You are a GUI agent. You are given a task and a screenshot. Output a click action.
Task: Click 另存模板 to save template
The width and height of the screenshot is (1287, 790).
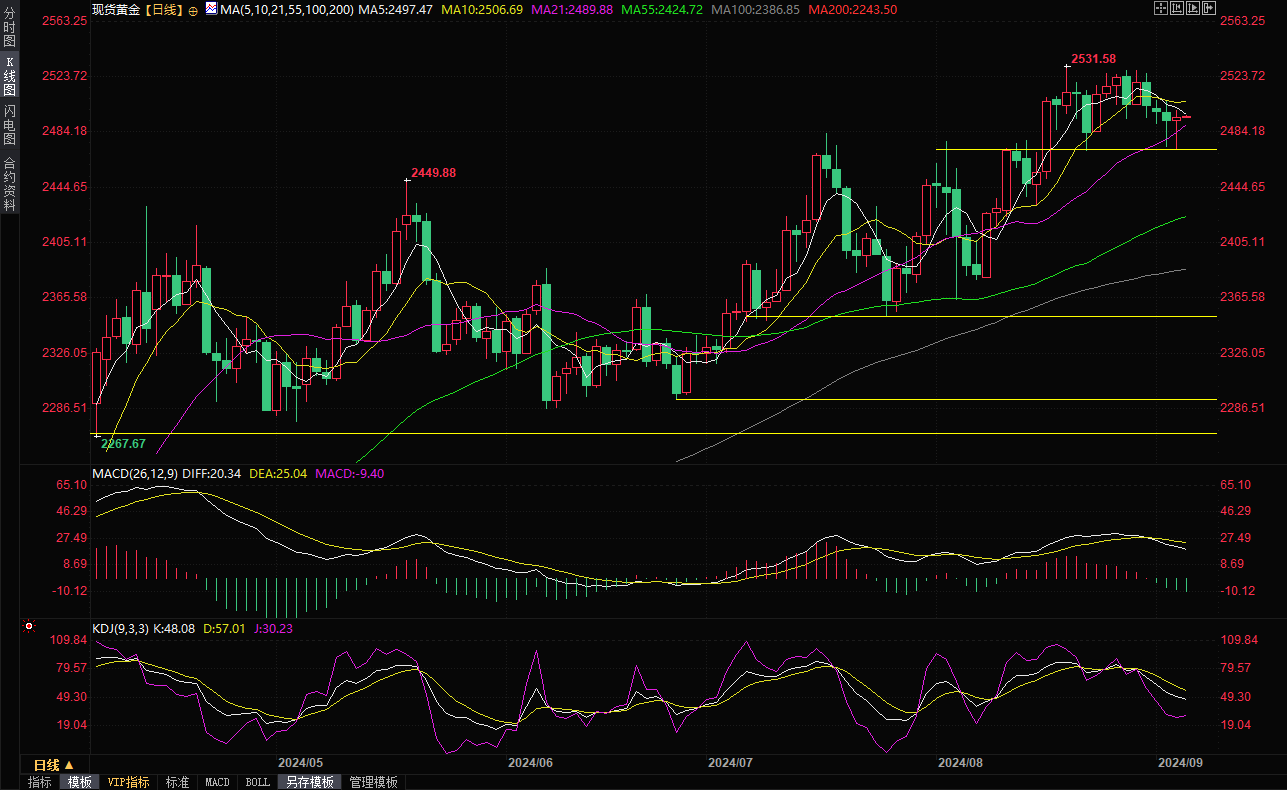(309, 782)
